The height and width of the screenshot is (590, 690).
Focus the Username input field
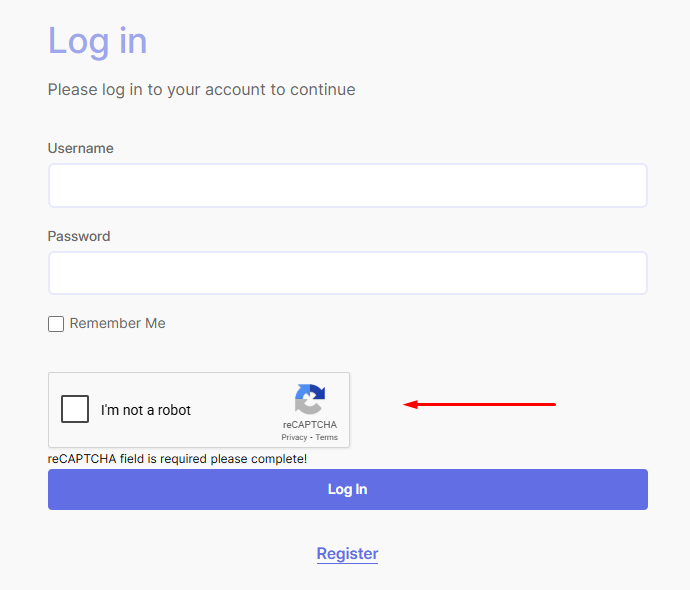[x=347, y=186]
